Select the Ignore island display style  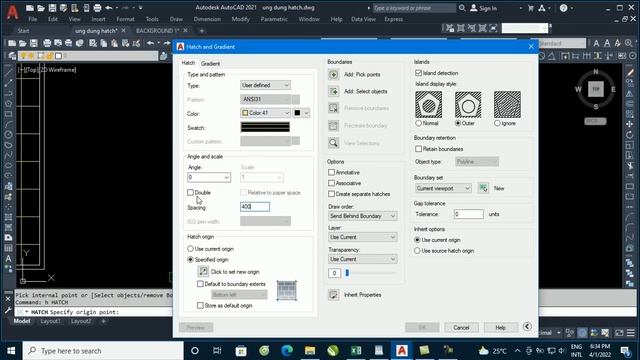tap(497, 123)
